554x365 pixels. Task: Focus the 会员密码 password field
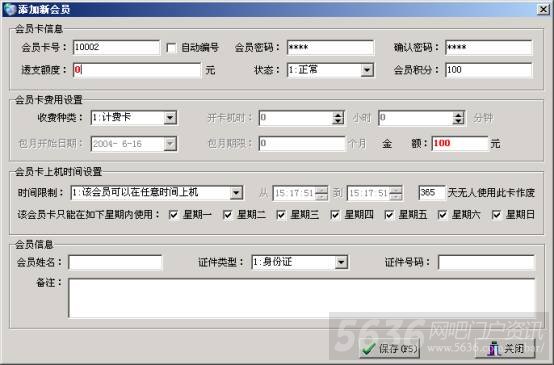[x=330, y=48]
